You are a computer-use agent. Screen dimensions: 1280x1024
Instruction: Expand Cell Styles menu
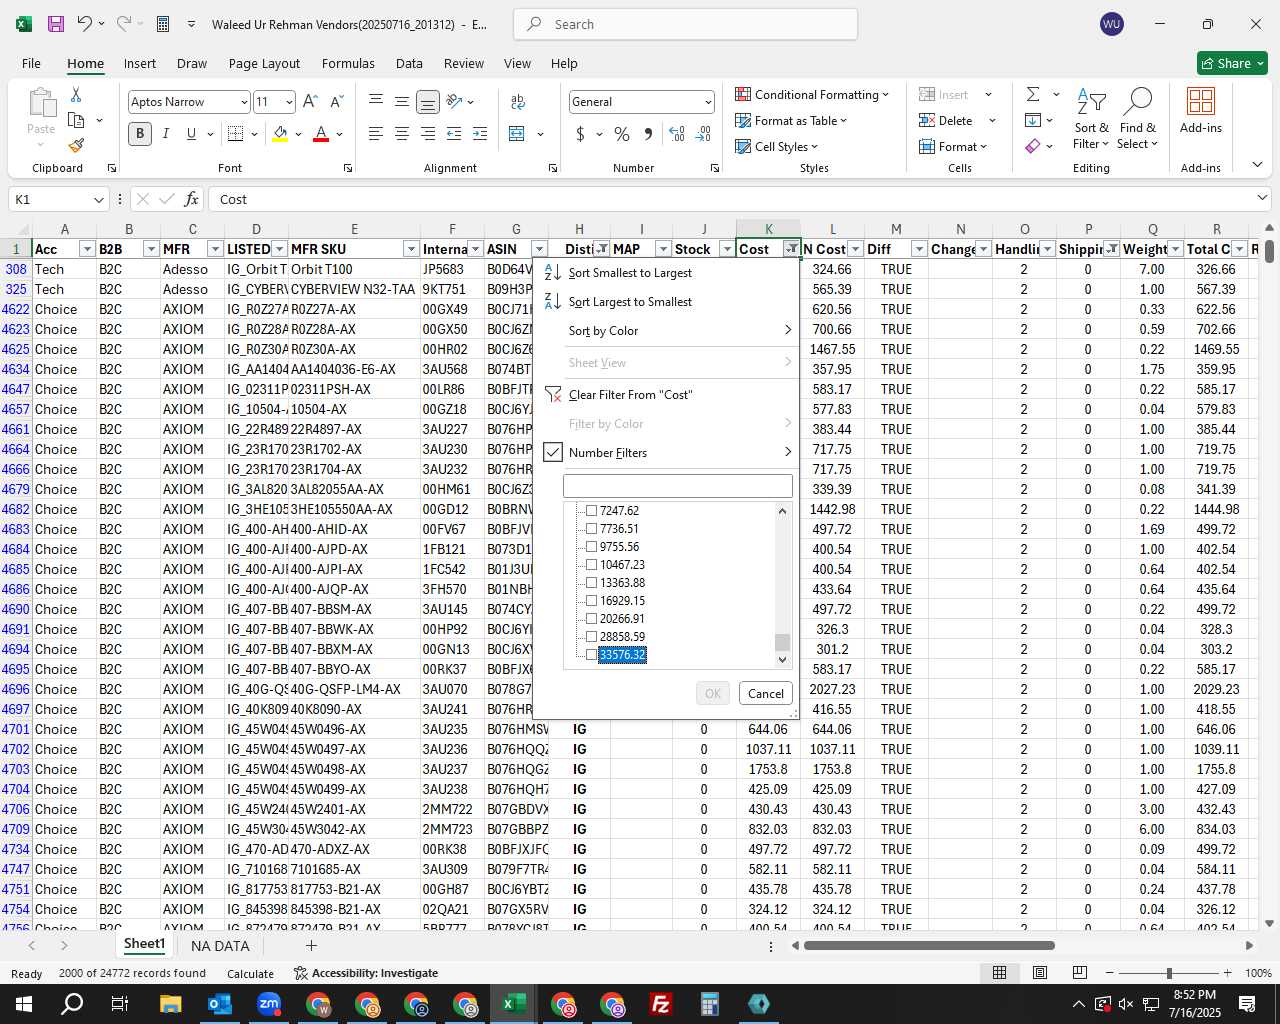776,146
